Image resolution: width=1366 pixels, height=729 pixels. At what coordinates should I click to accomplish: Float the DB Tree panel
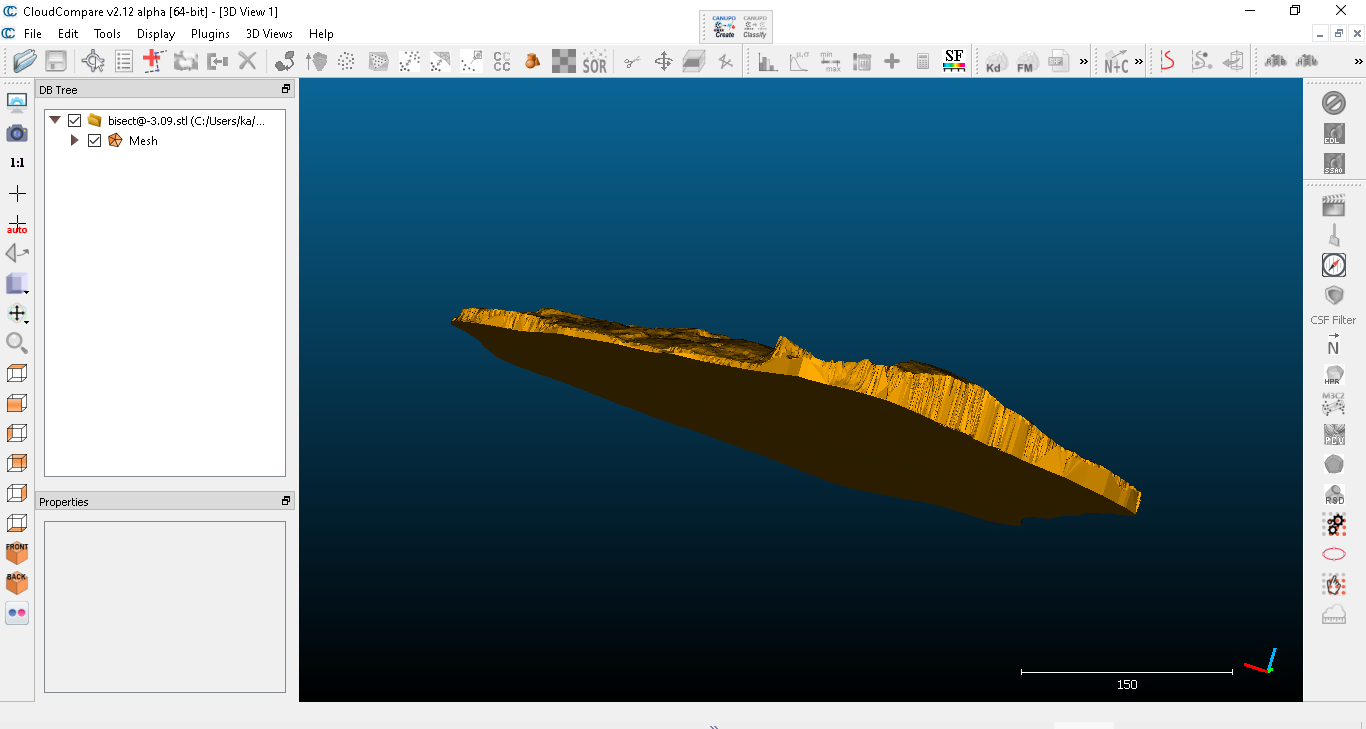click(x=286, y=89)
